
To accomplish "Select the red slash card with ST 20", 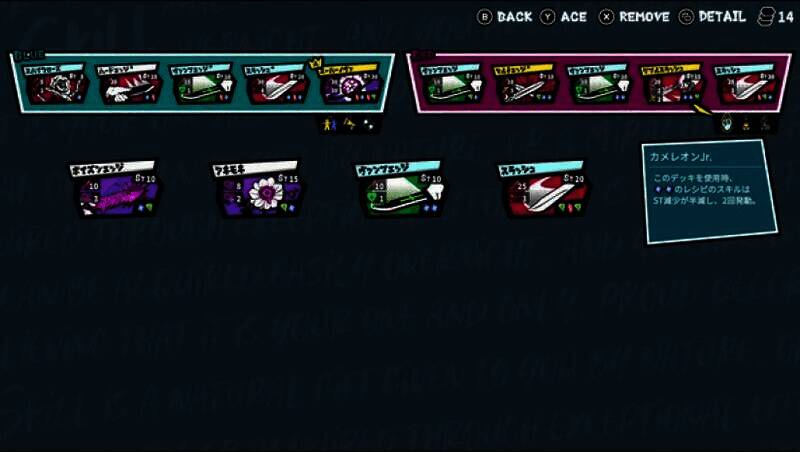I will [x=544, y=189].
